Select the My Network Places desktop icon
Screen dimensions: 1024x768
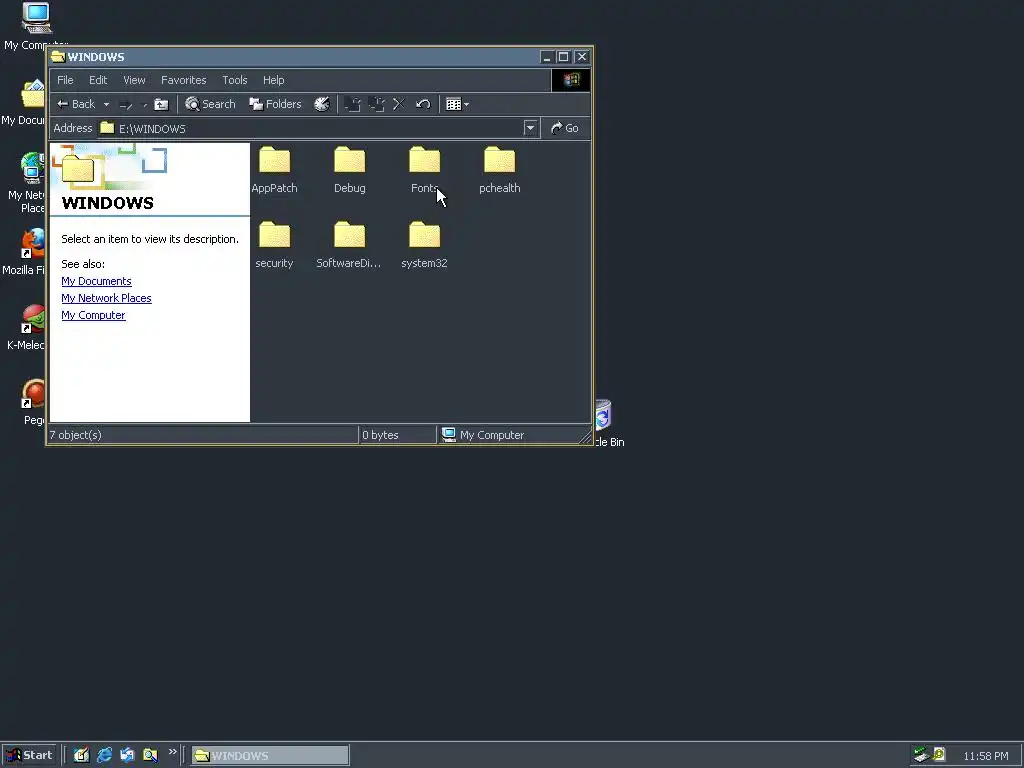[25, 182]
